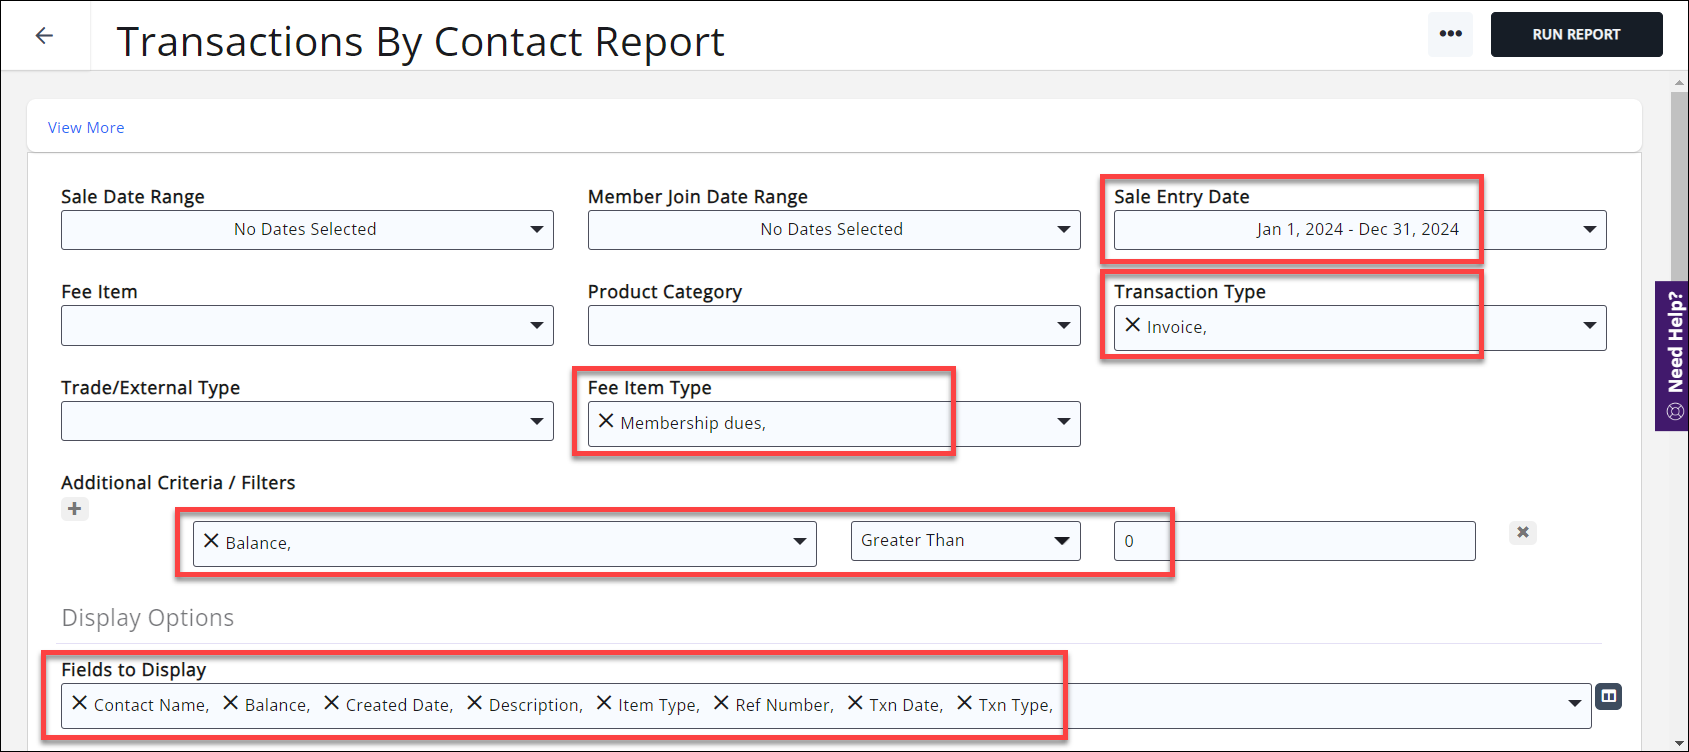Image resolution: width=1689 pixels, height=752 pixels.
Task: Expand the Trade/External Type dropdown
Action: 307,422
